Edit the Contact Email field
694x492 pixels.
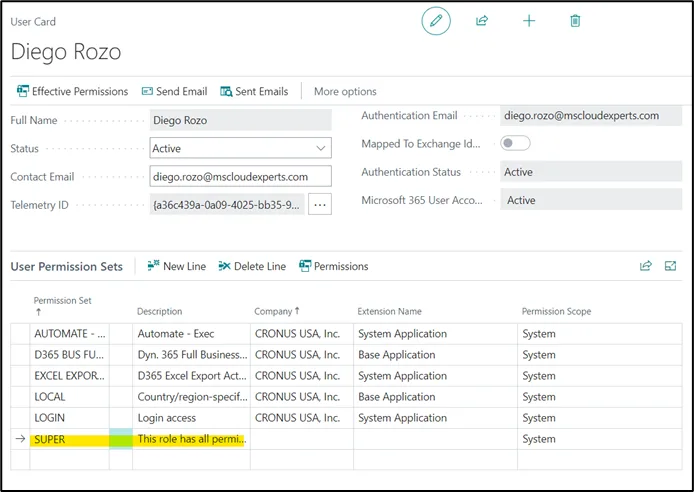240,177
